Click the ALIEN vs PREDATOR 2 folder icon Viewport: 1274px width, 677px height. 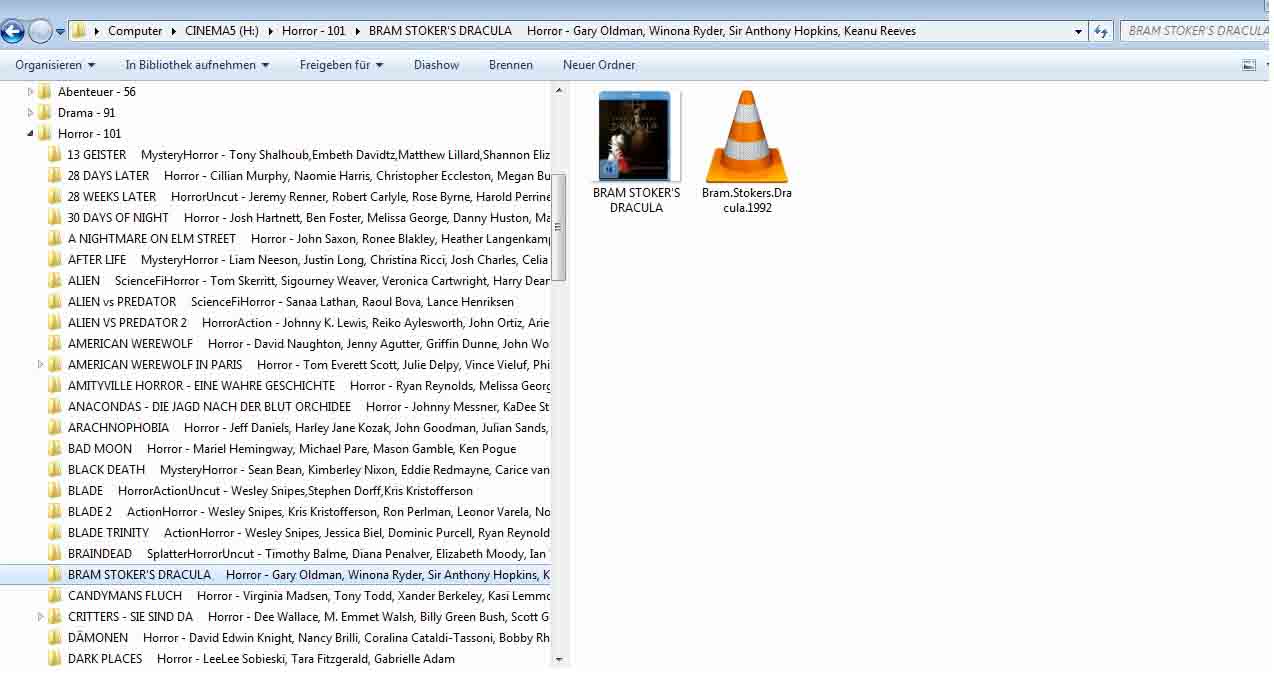click(55, 323)
